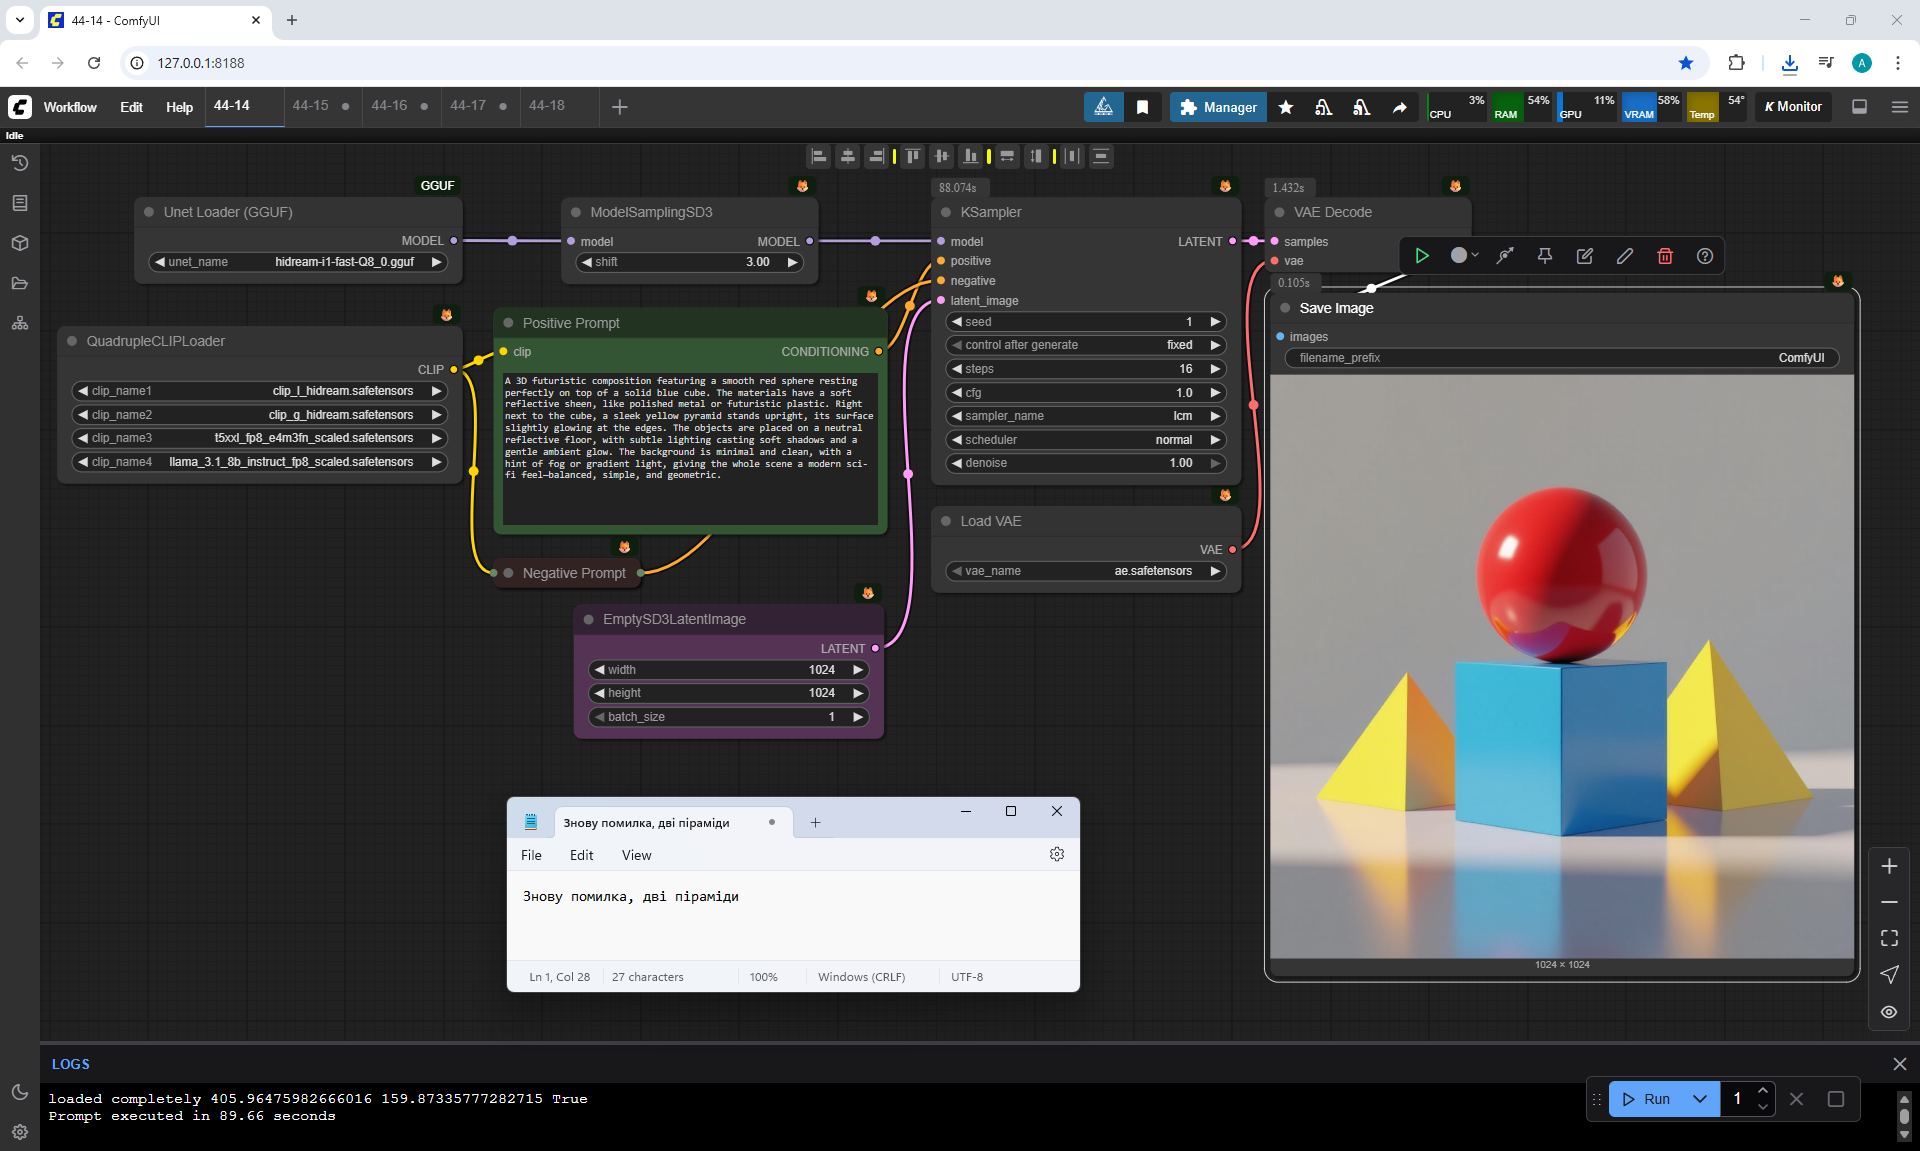1920x1151 pixels.
Task: Toggle the bottom panel icon in top bar
Action: [1860, 107]
